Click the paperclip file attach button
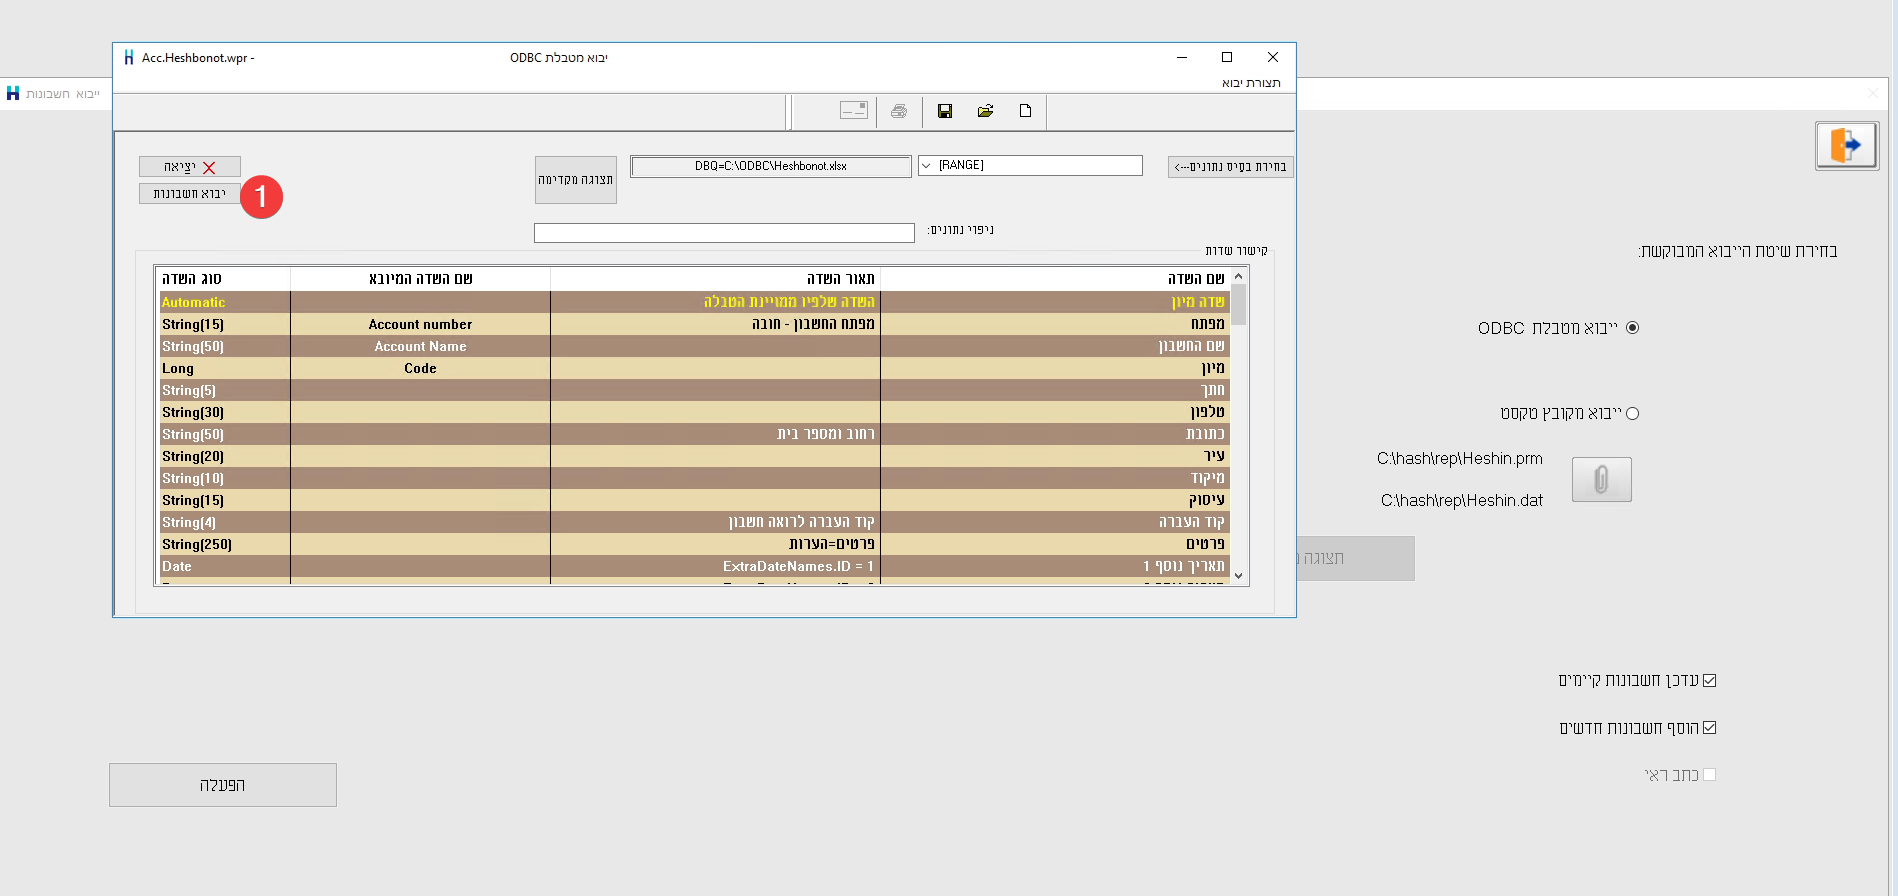1898x896 pixels. (x=1601, y=480)
